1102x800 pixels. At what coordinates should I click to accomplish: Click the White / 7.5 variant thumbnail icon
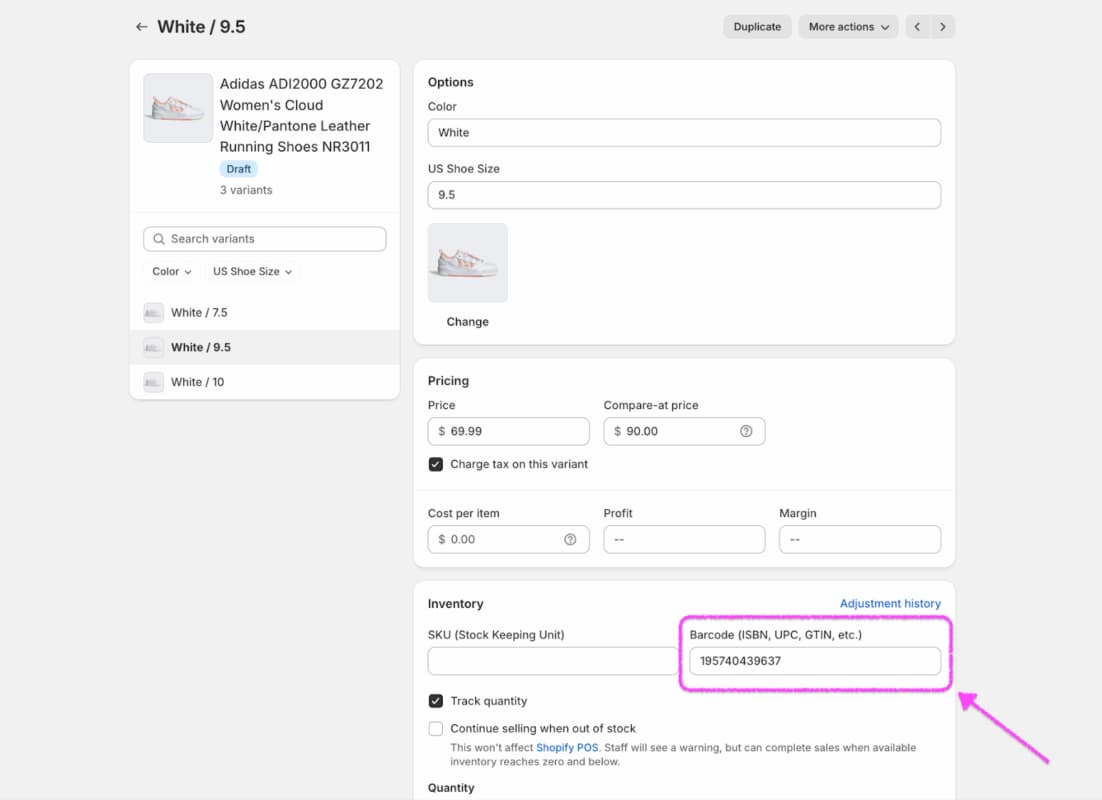pos(153,313)
